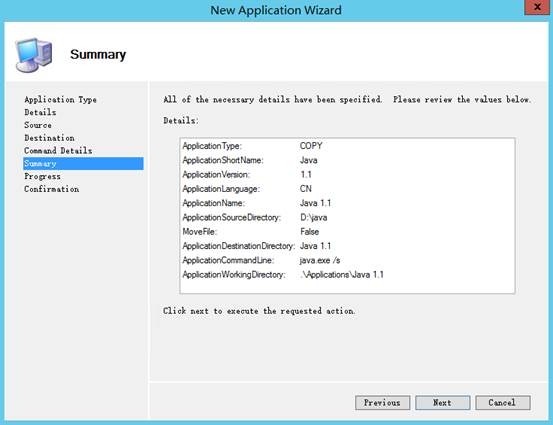553x425 pixels.
Task: Click the New Application Wizard title
Action: click(276, 10)
